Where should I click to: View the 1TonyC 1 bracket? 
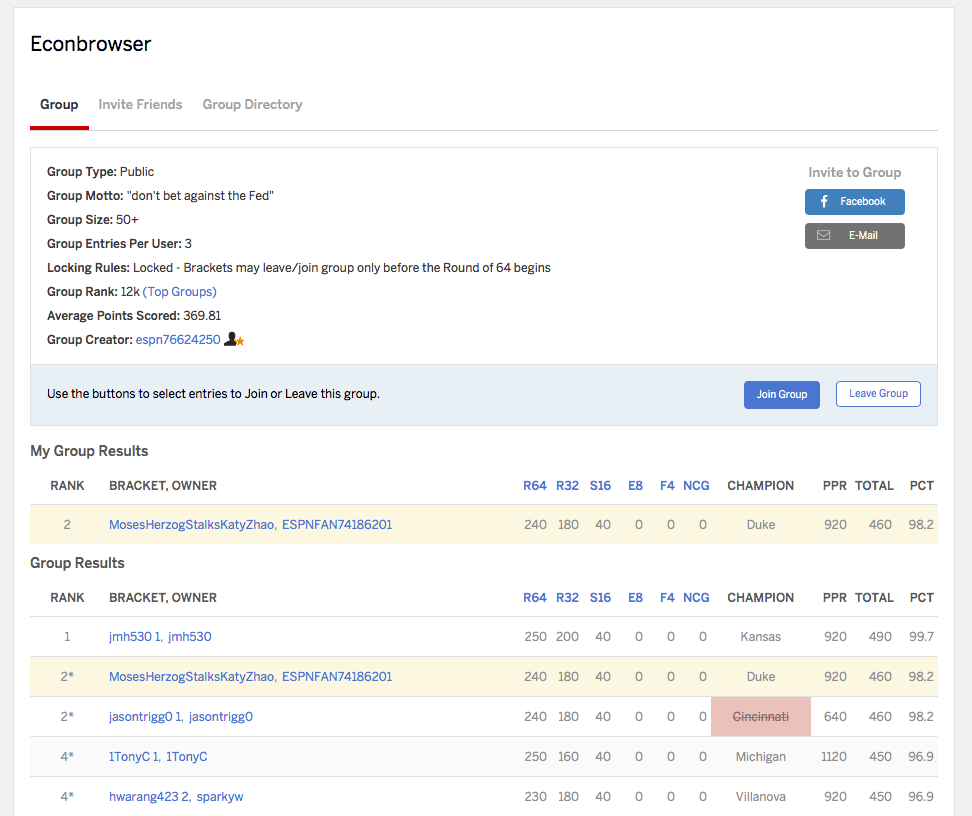coord(134,757)
